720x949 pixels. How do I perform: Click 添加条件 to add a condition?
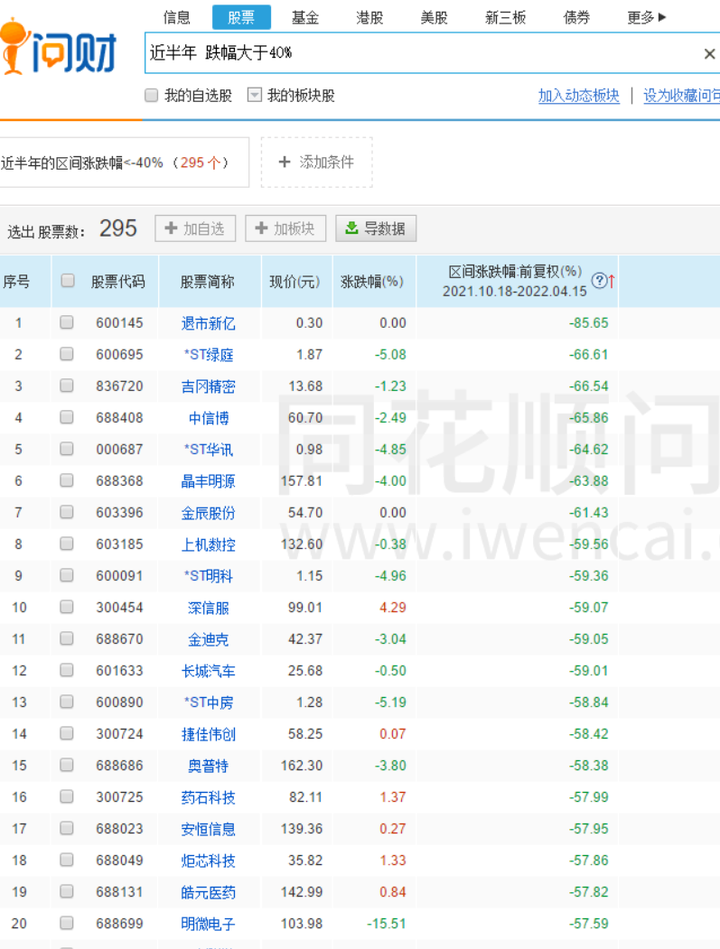[316, 162]
